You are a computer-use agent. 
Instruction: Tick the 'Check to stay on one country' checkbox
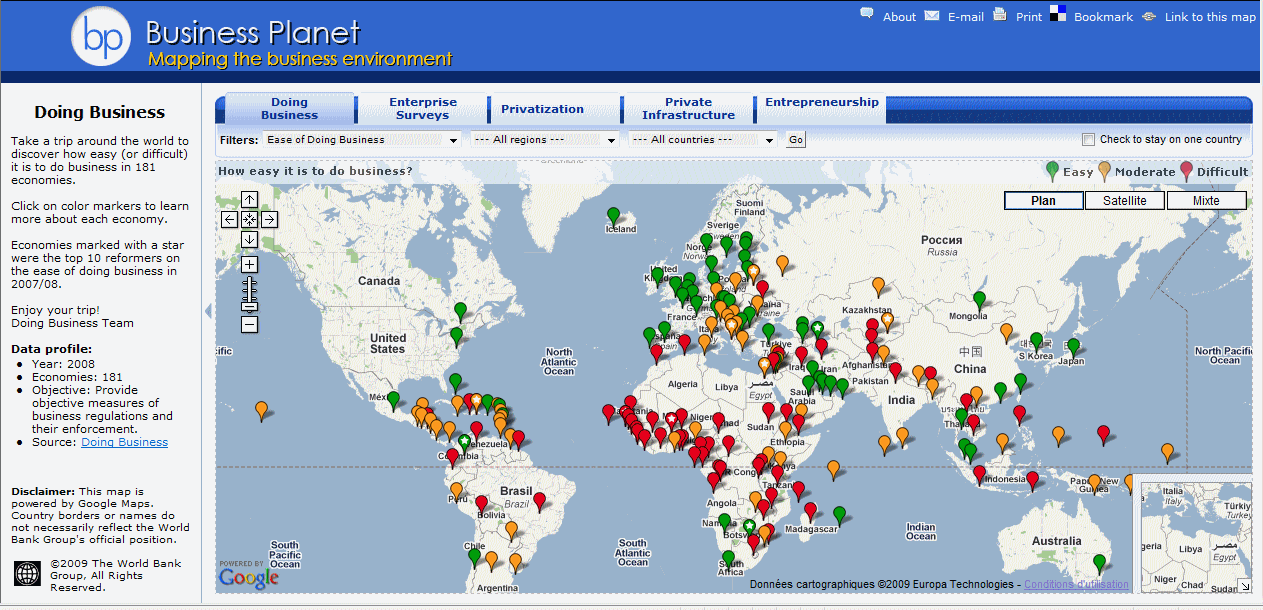[x=1089, y=140]
